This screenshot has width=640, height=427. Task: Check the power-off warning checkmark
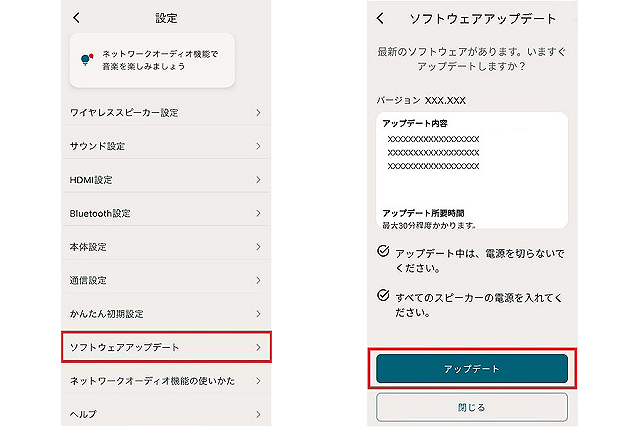pos(383,253)
